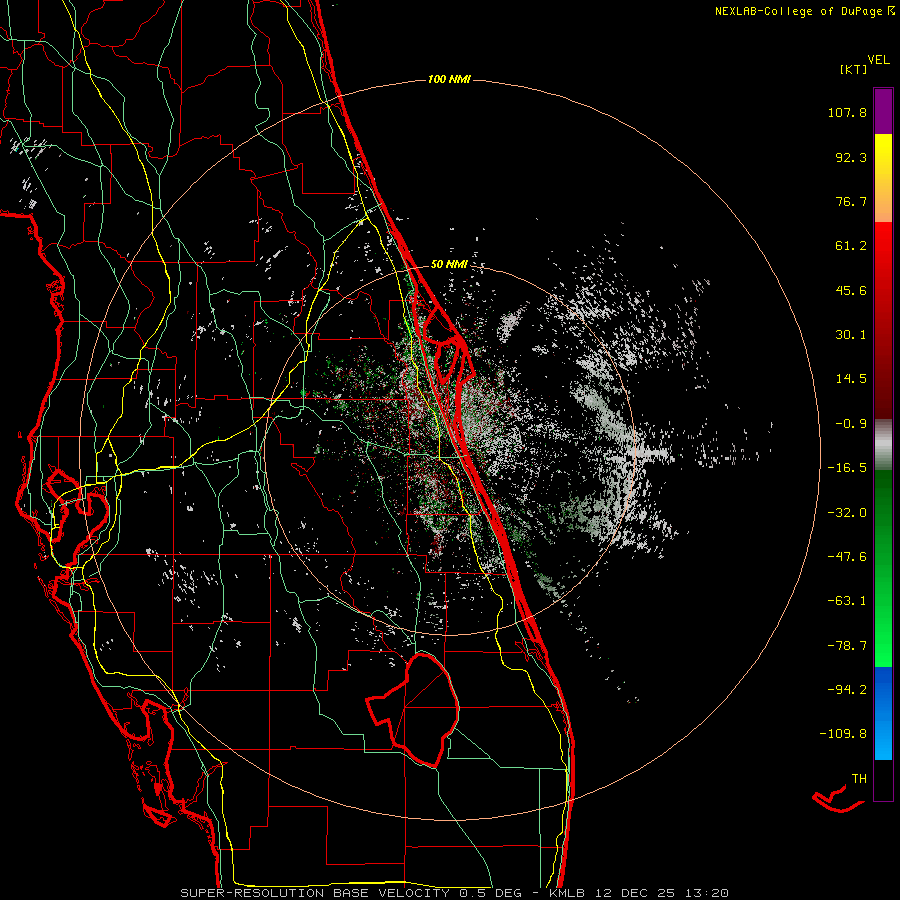Select the -47.6 legend value
The image size is (900, 900).
(x=847, y=557)
